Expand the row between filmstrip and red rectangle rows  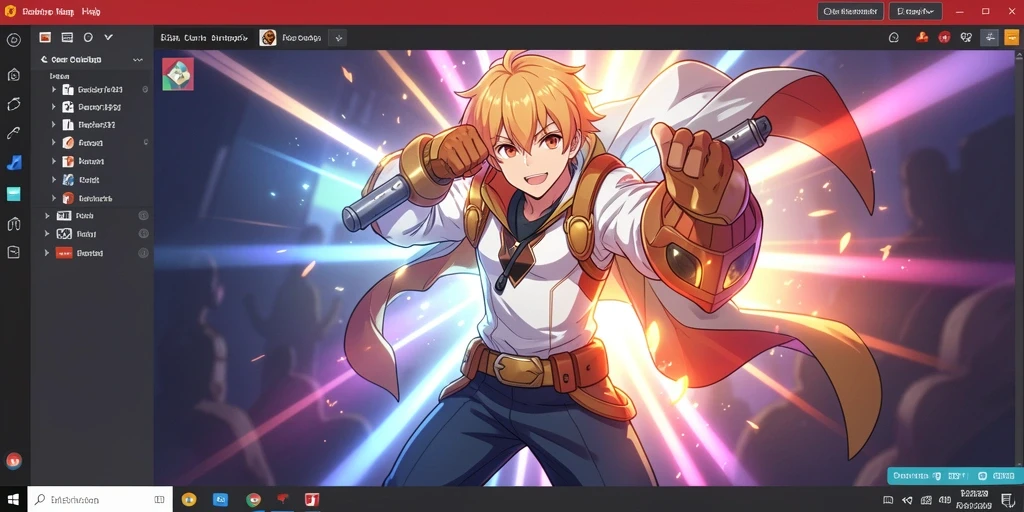tap(46, 234)
